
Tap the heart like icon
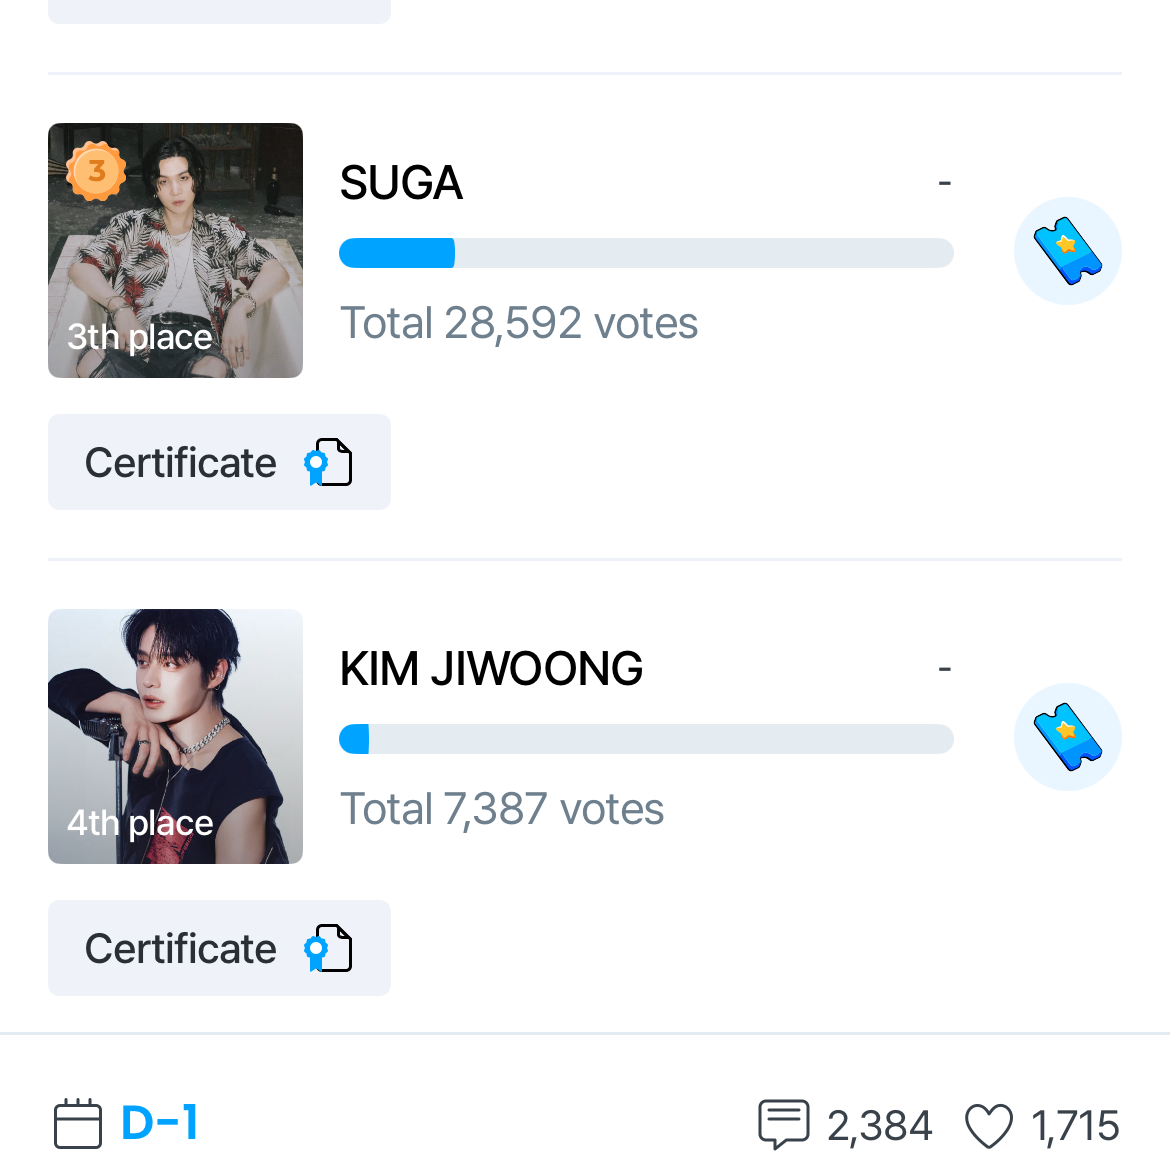pos(988,1126)
